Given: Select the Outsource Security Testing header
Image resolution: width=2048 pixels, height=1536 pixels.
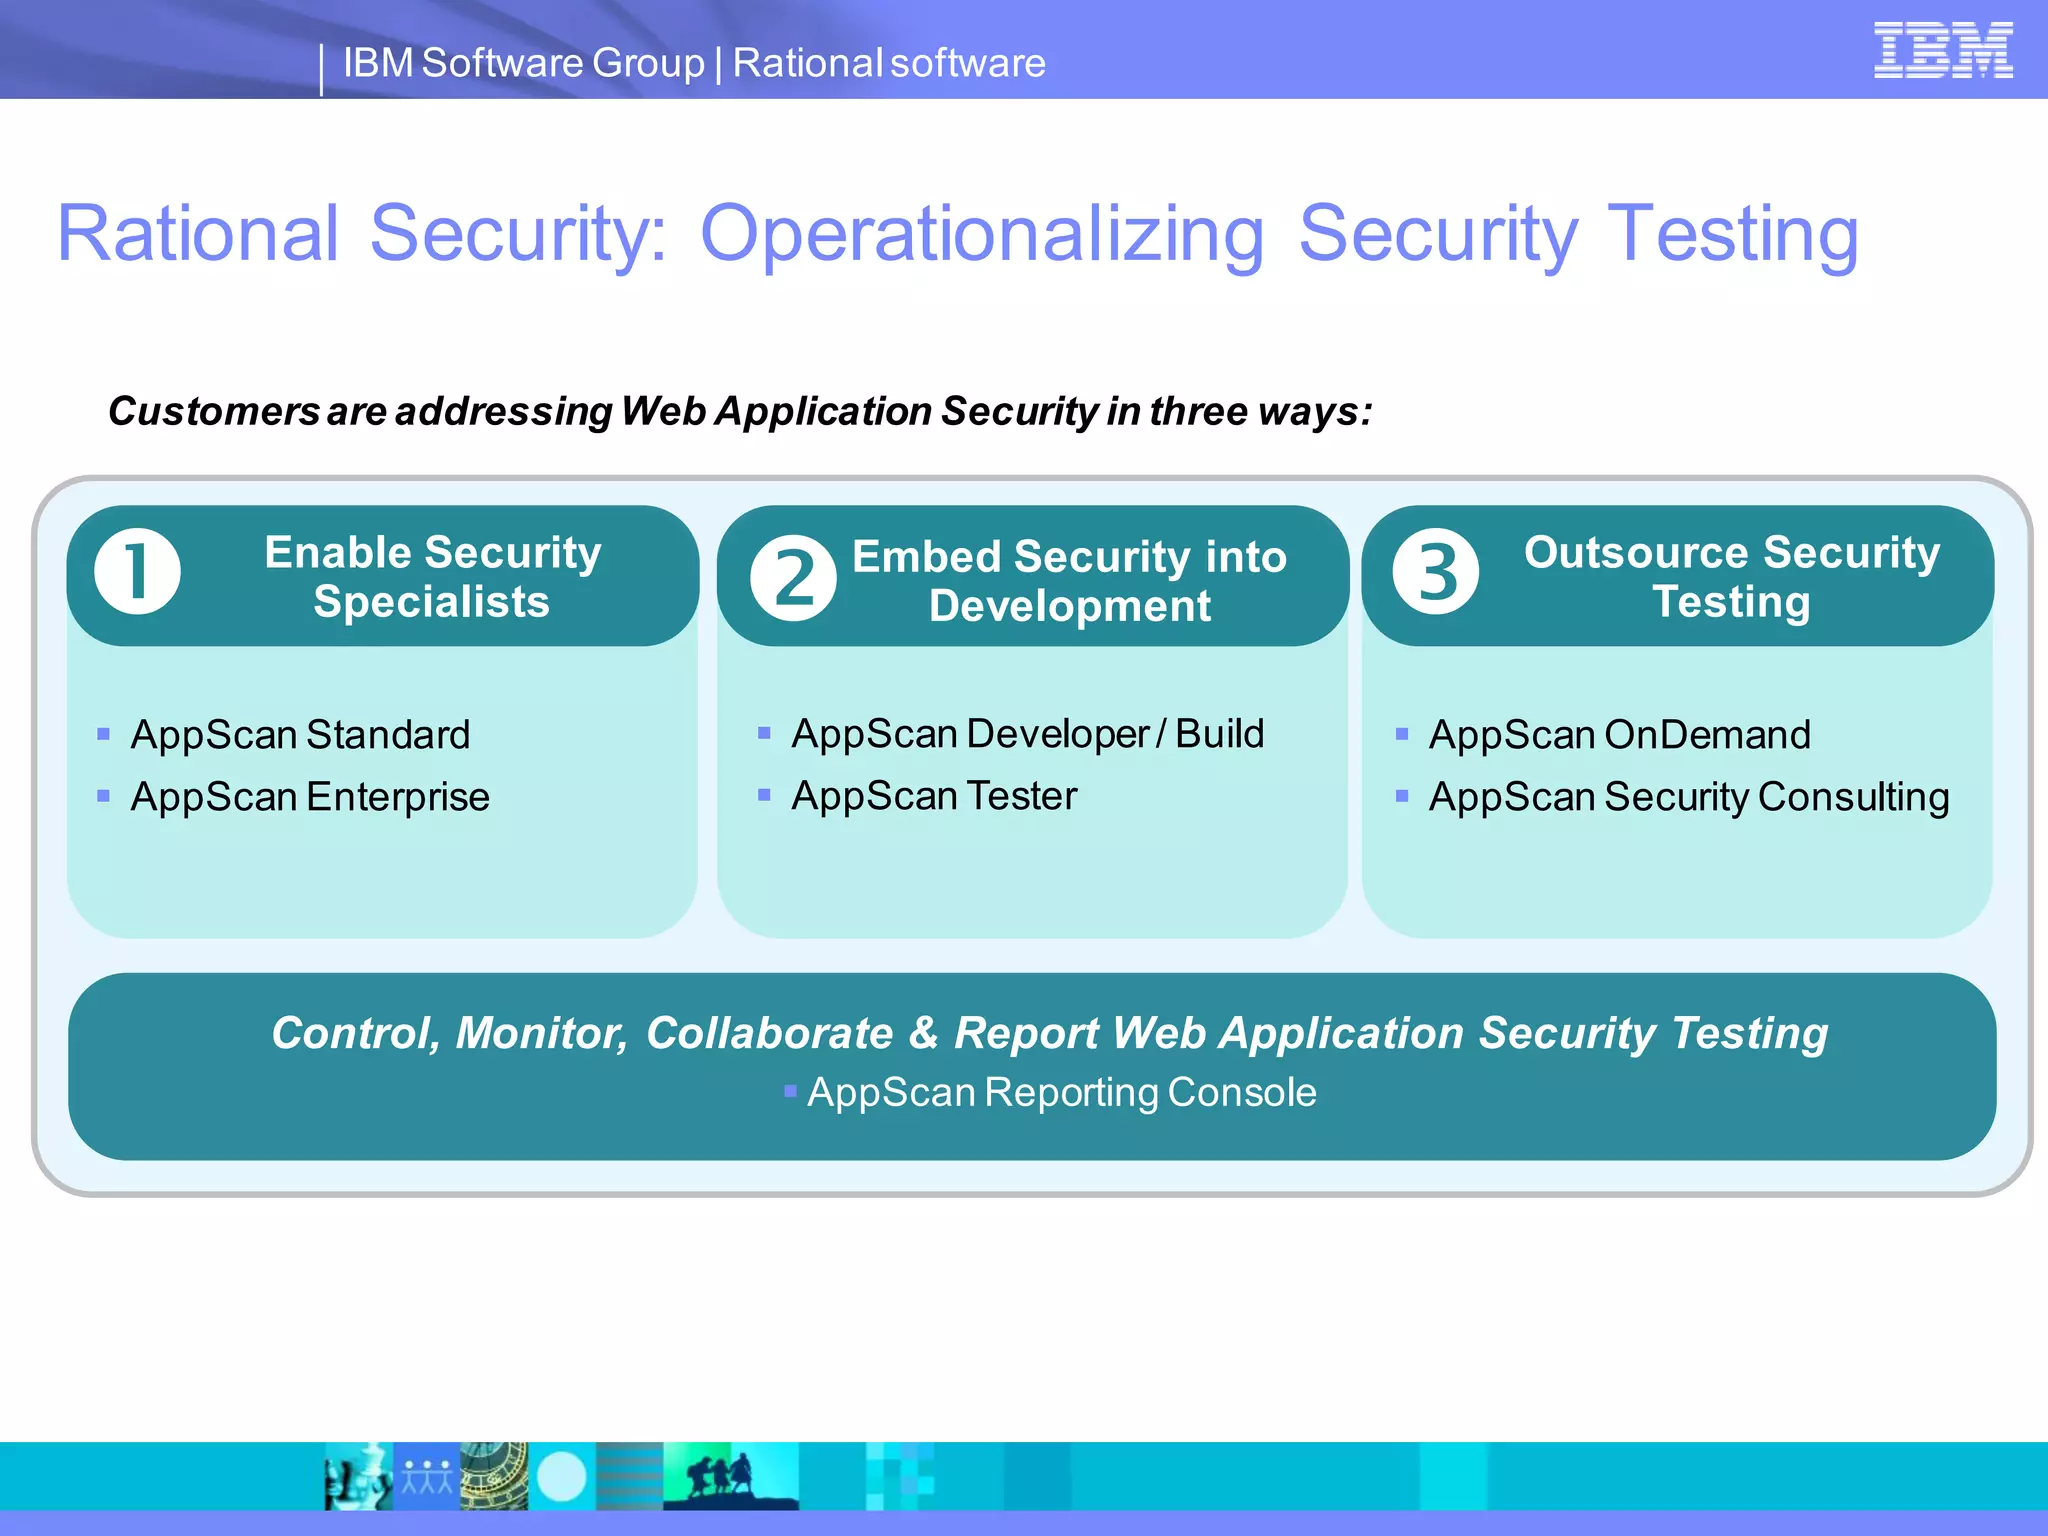Looking at the screenshot, I should pos(1731,577).
